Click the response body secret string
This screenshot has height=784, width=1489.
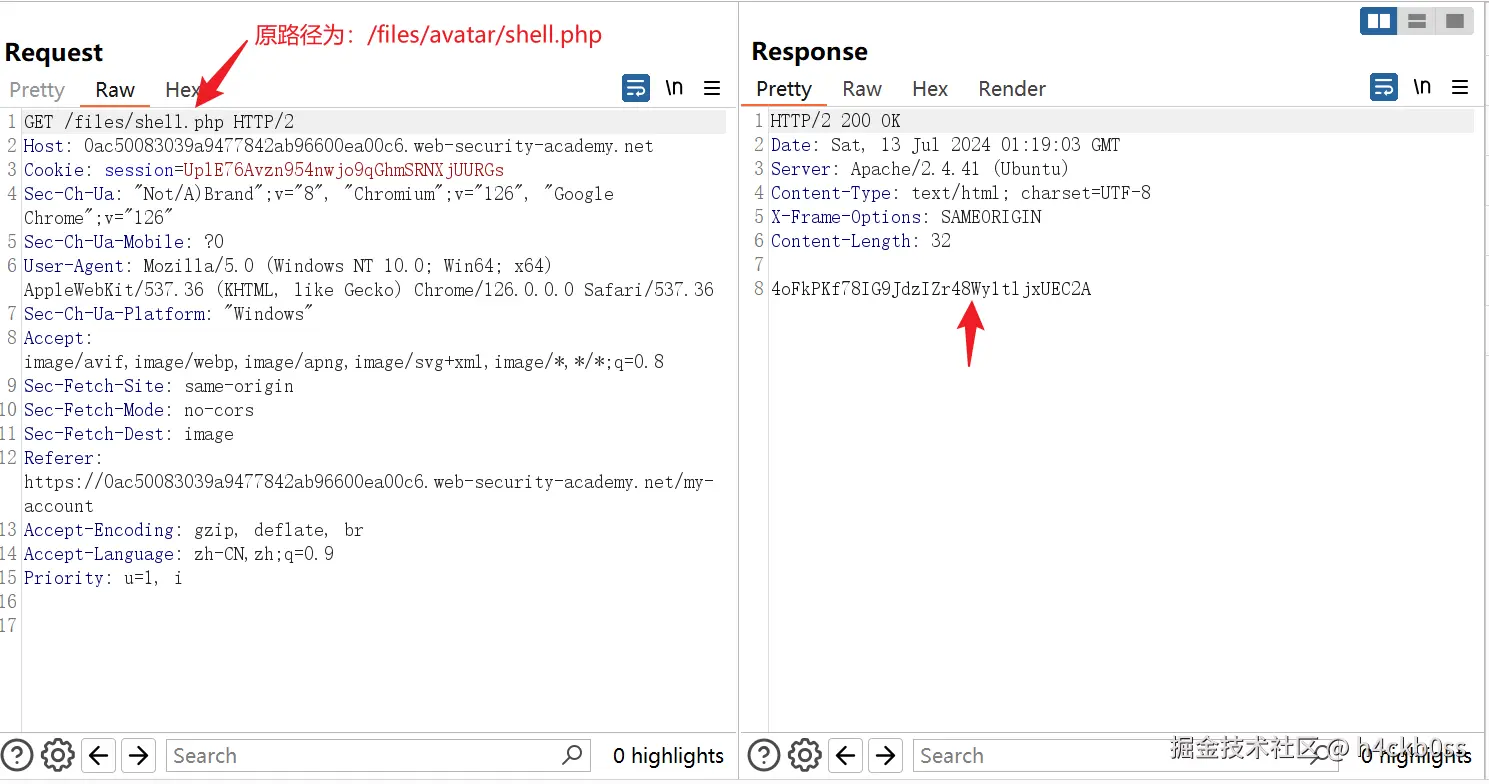[931, 289]
